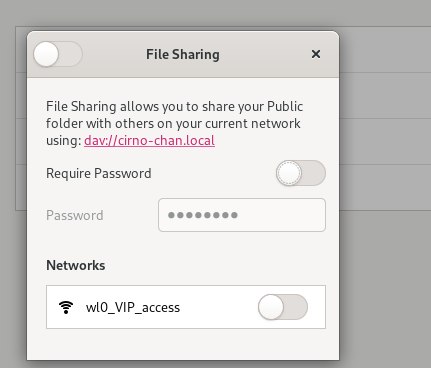
Task: Click the File Sharing description paragraph
Action: click(x=174, y=123)
